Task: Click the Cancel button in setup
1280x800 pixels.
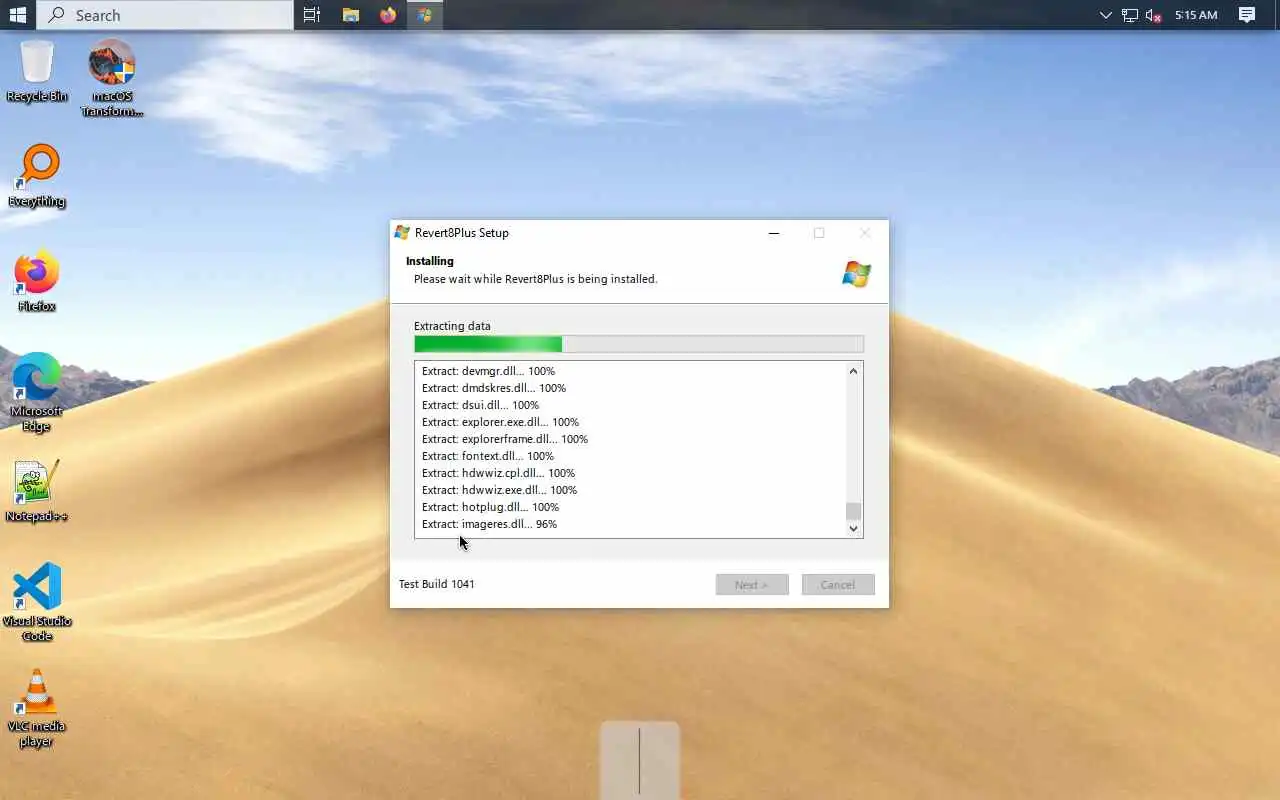Action: click(838, 584)
